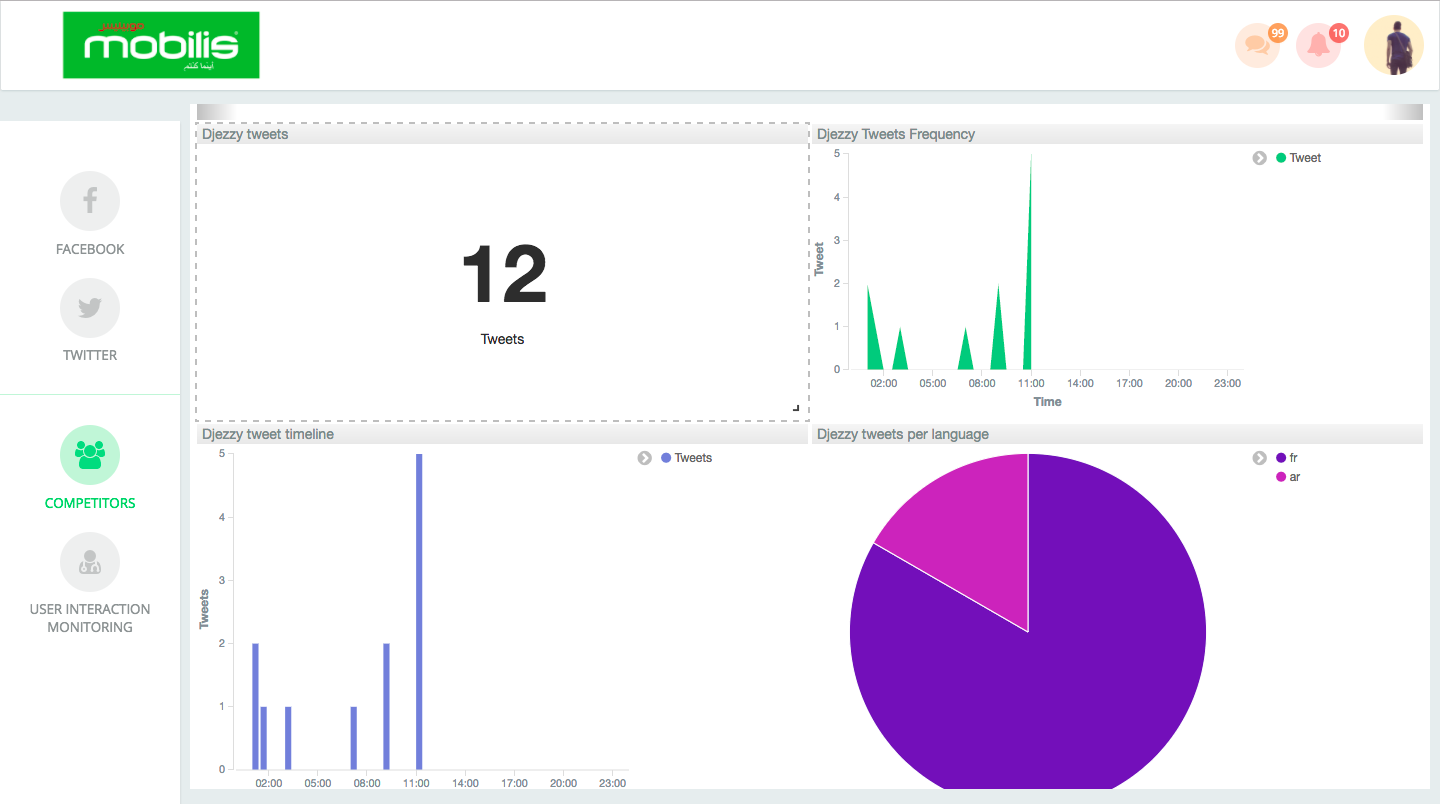Click the 99 badge on messages icon
Viewport: 1440px width, 804px height.
pos(1277,33)
